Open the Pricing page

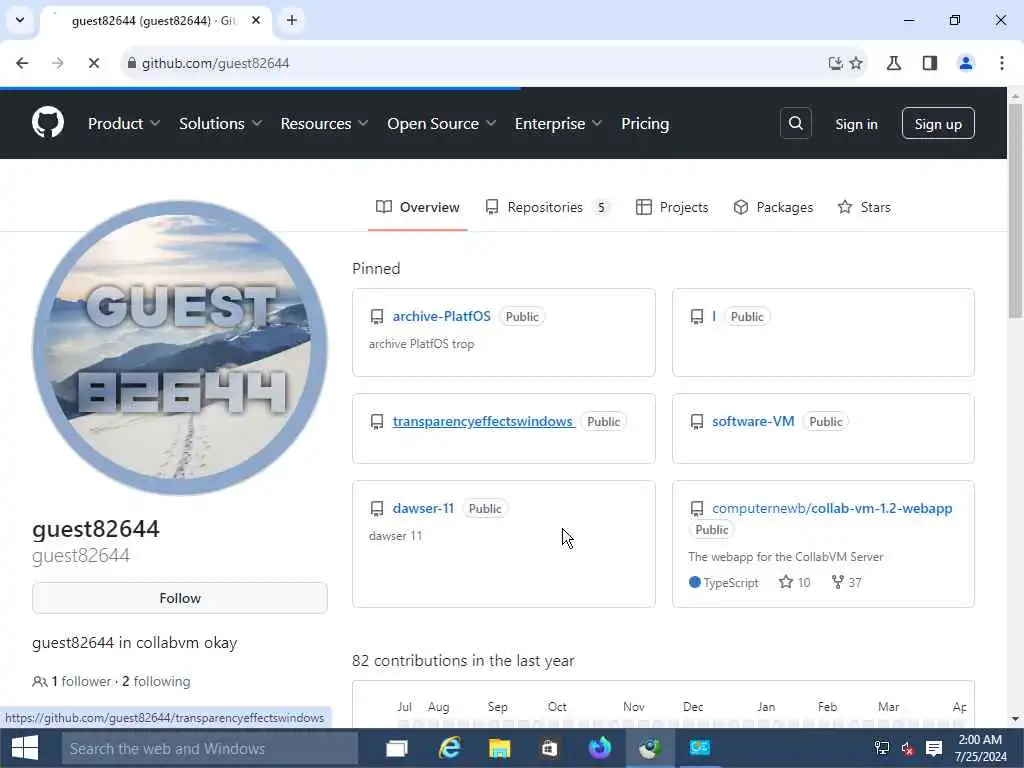[x=645, y=123]
